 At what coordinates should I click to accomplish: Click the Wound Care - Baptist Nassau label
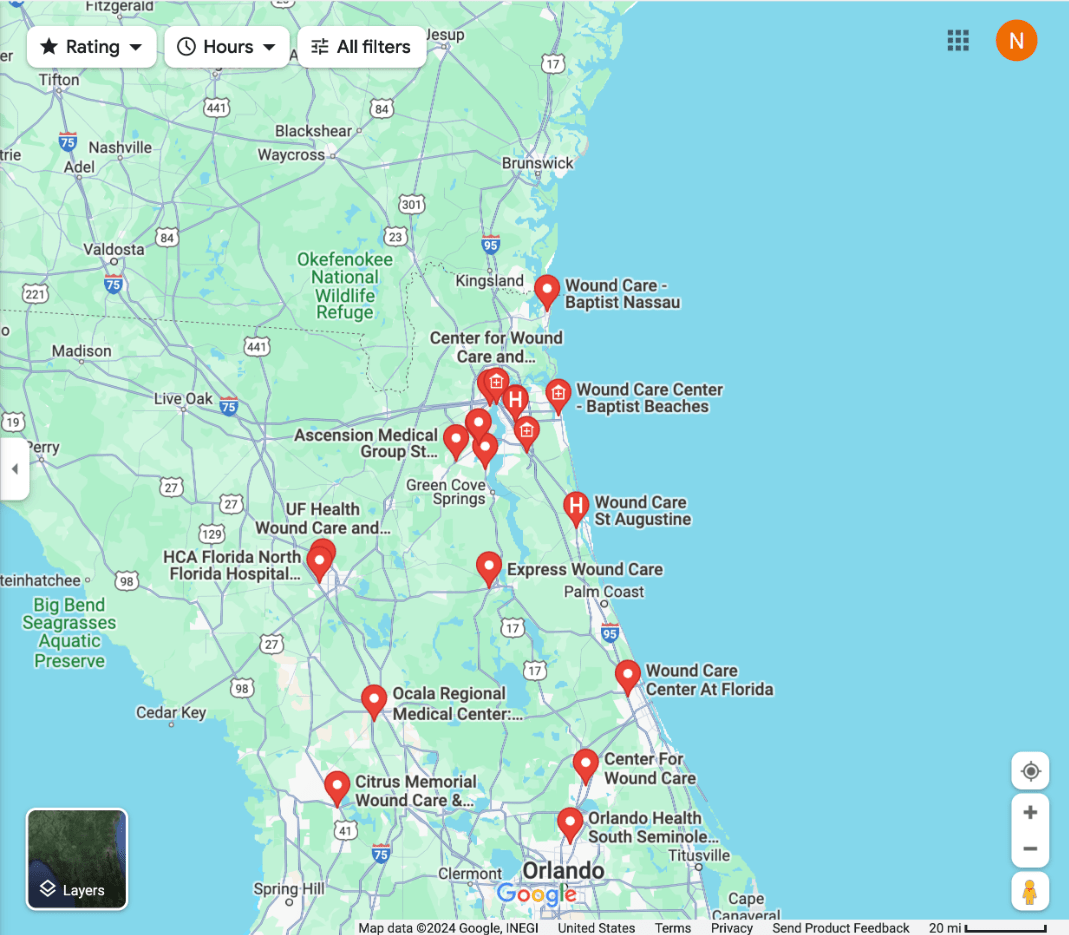622,294
